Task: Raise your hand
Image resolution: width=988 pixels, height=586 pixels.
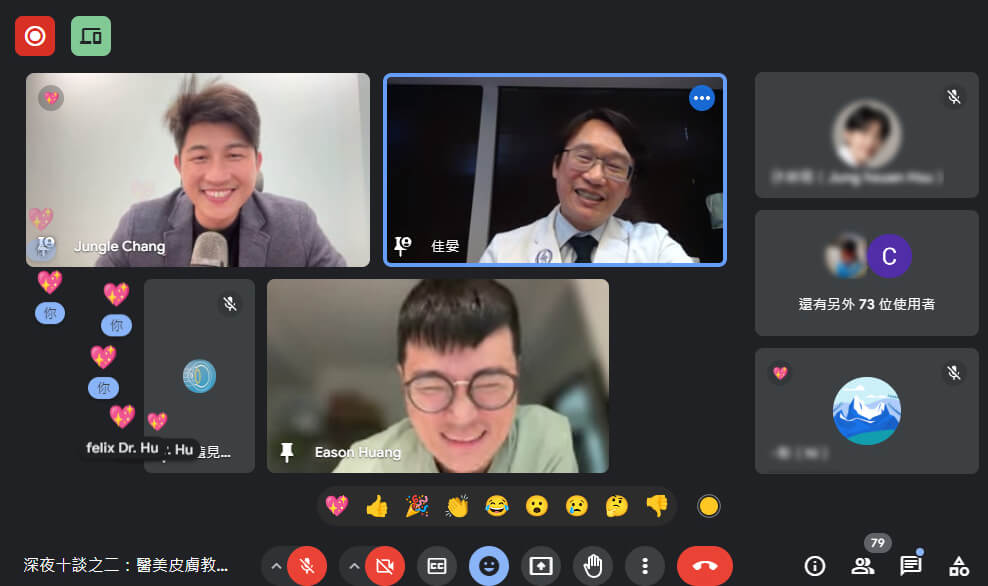Action: pyautogui.click(x=593, y=566)
